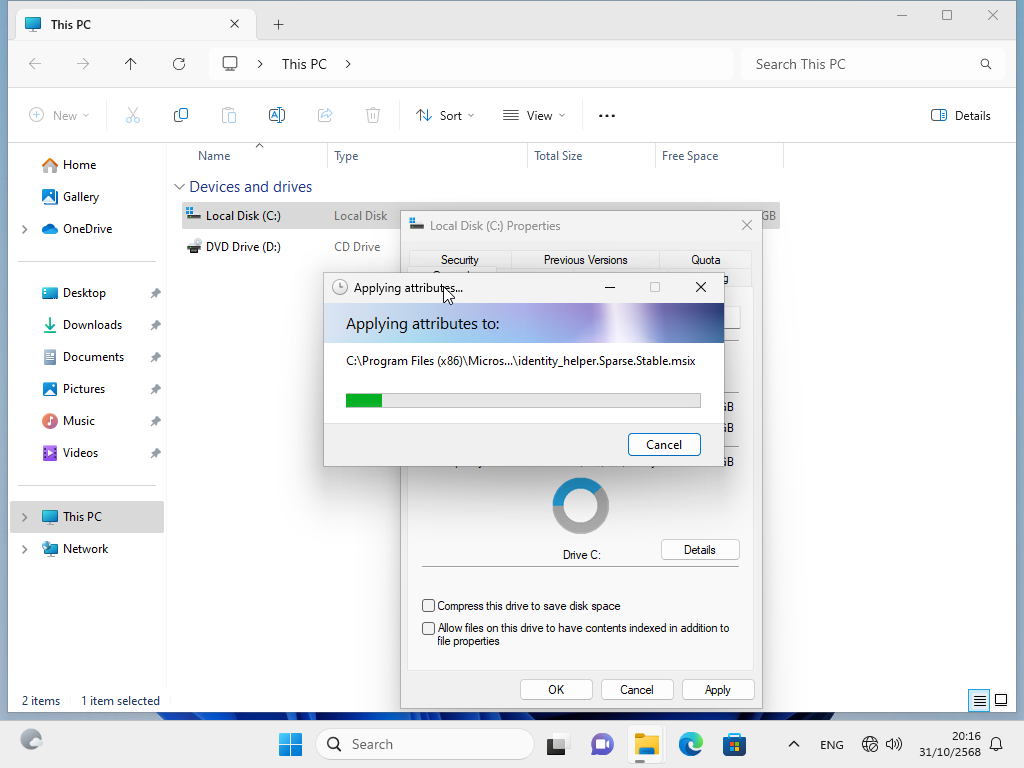Open Microsoft Edge from the taskbar

(691, 744)
